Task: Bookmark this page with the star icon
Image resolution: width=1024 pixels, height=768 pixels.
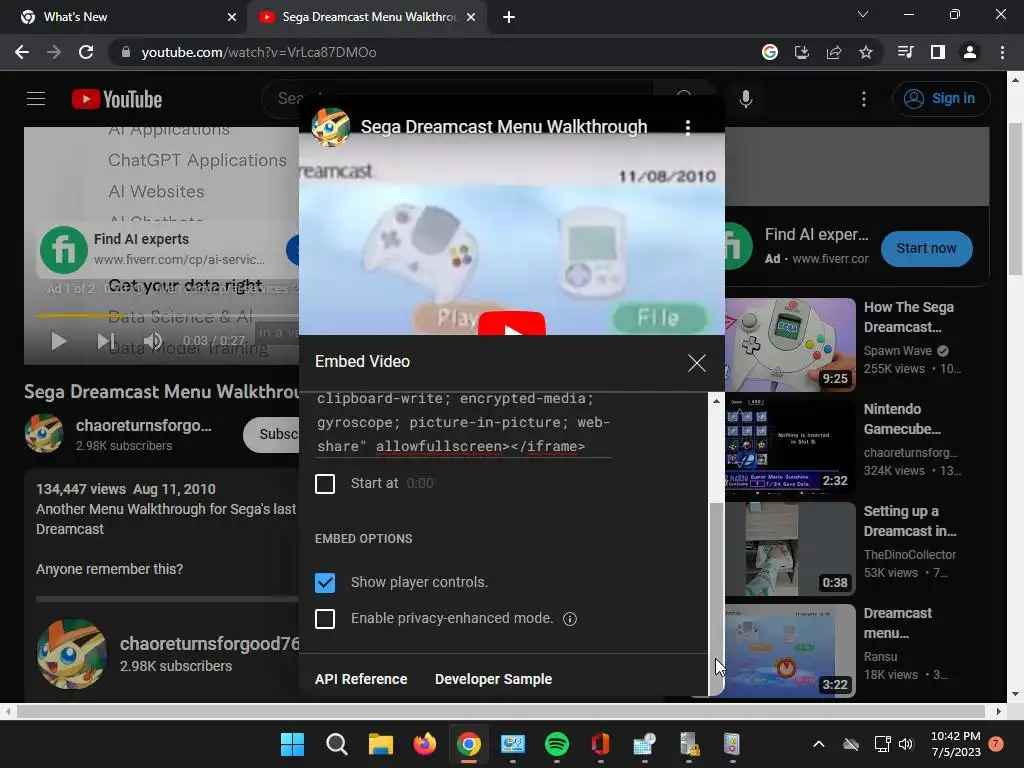Action: [x=866, y=52]
